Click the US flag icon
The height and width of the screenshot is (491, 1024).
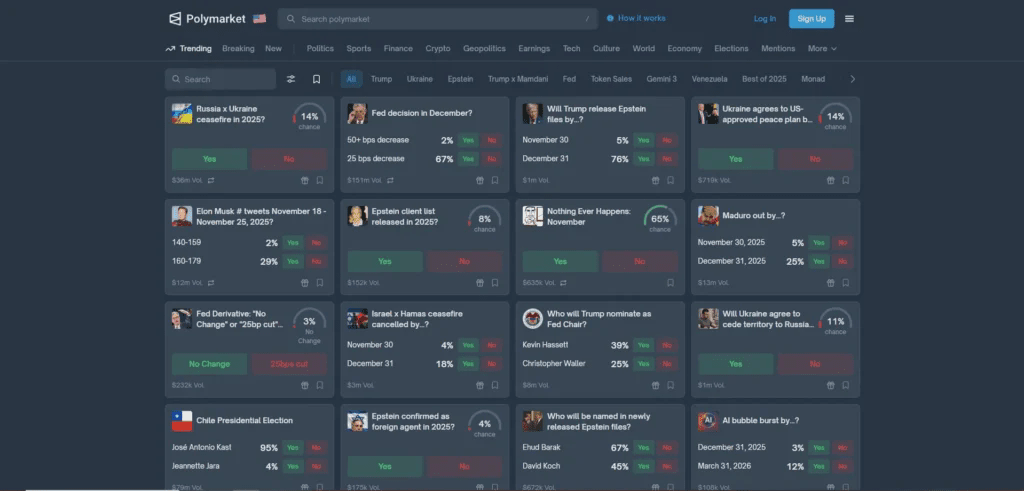point(259,19)
